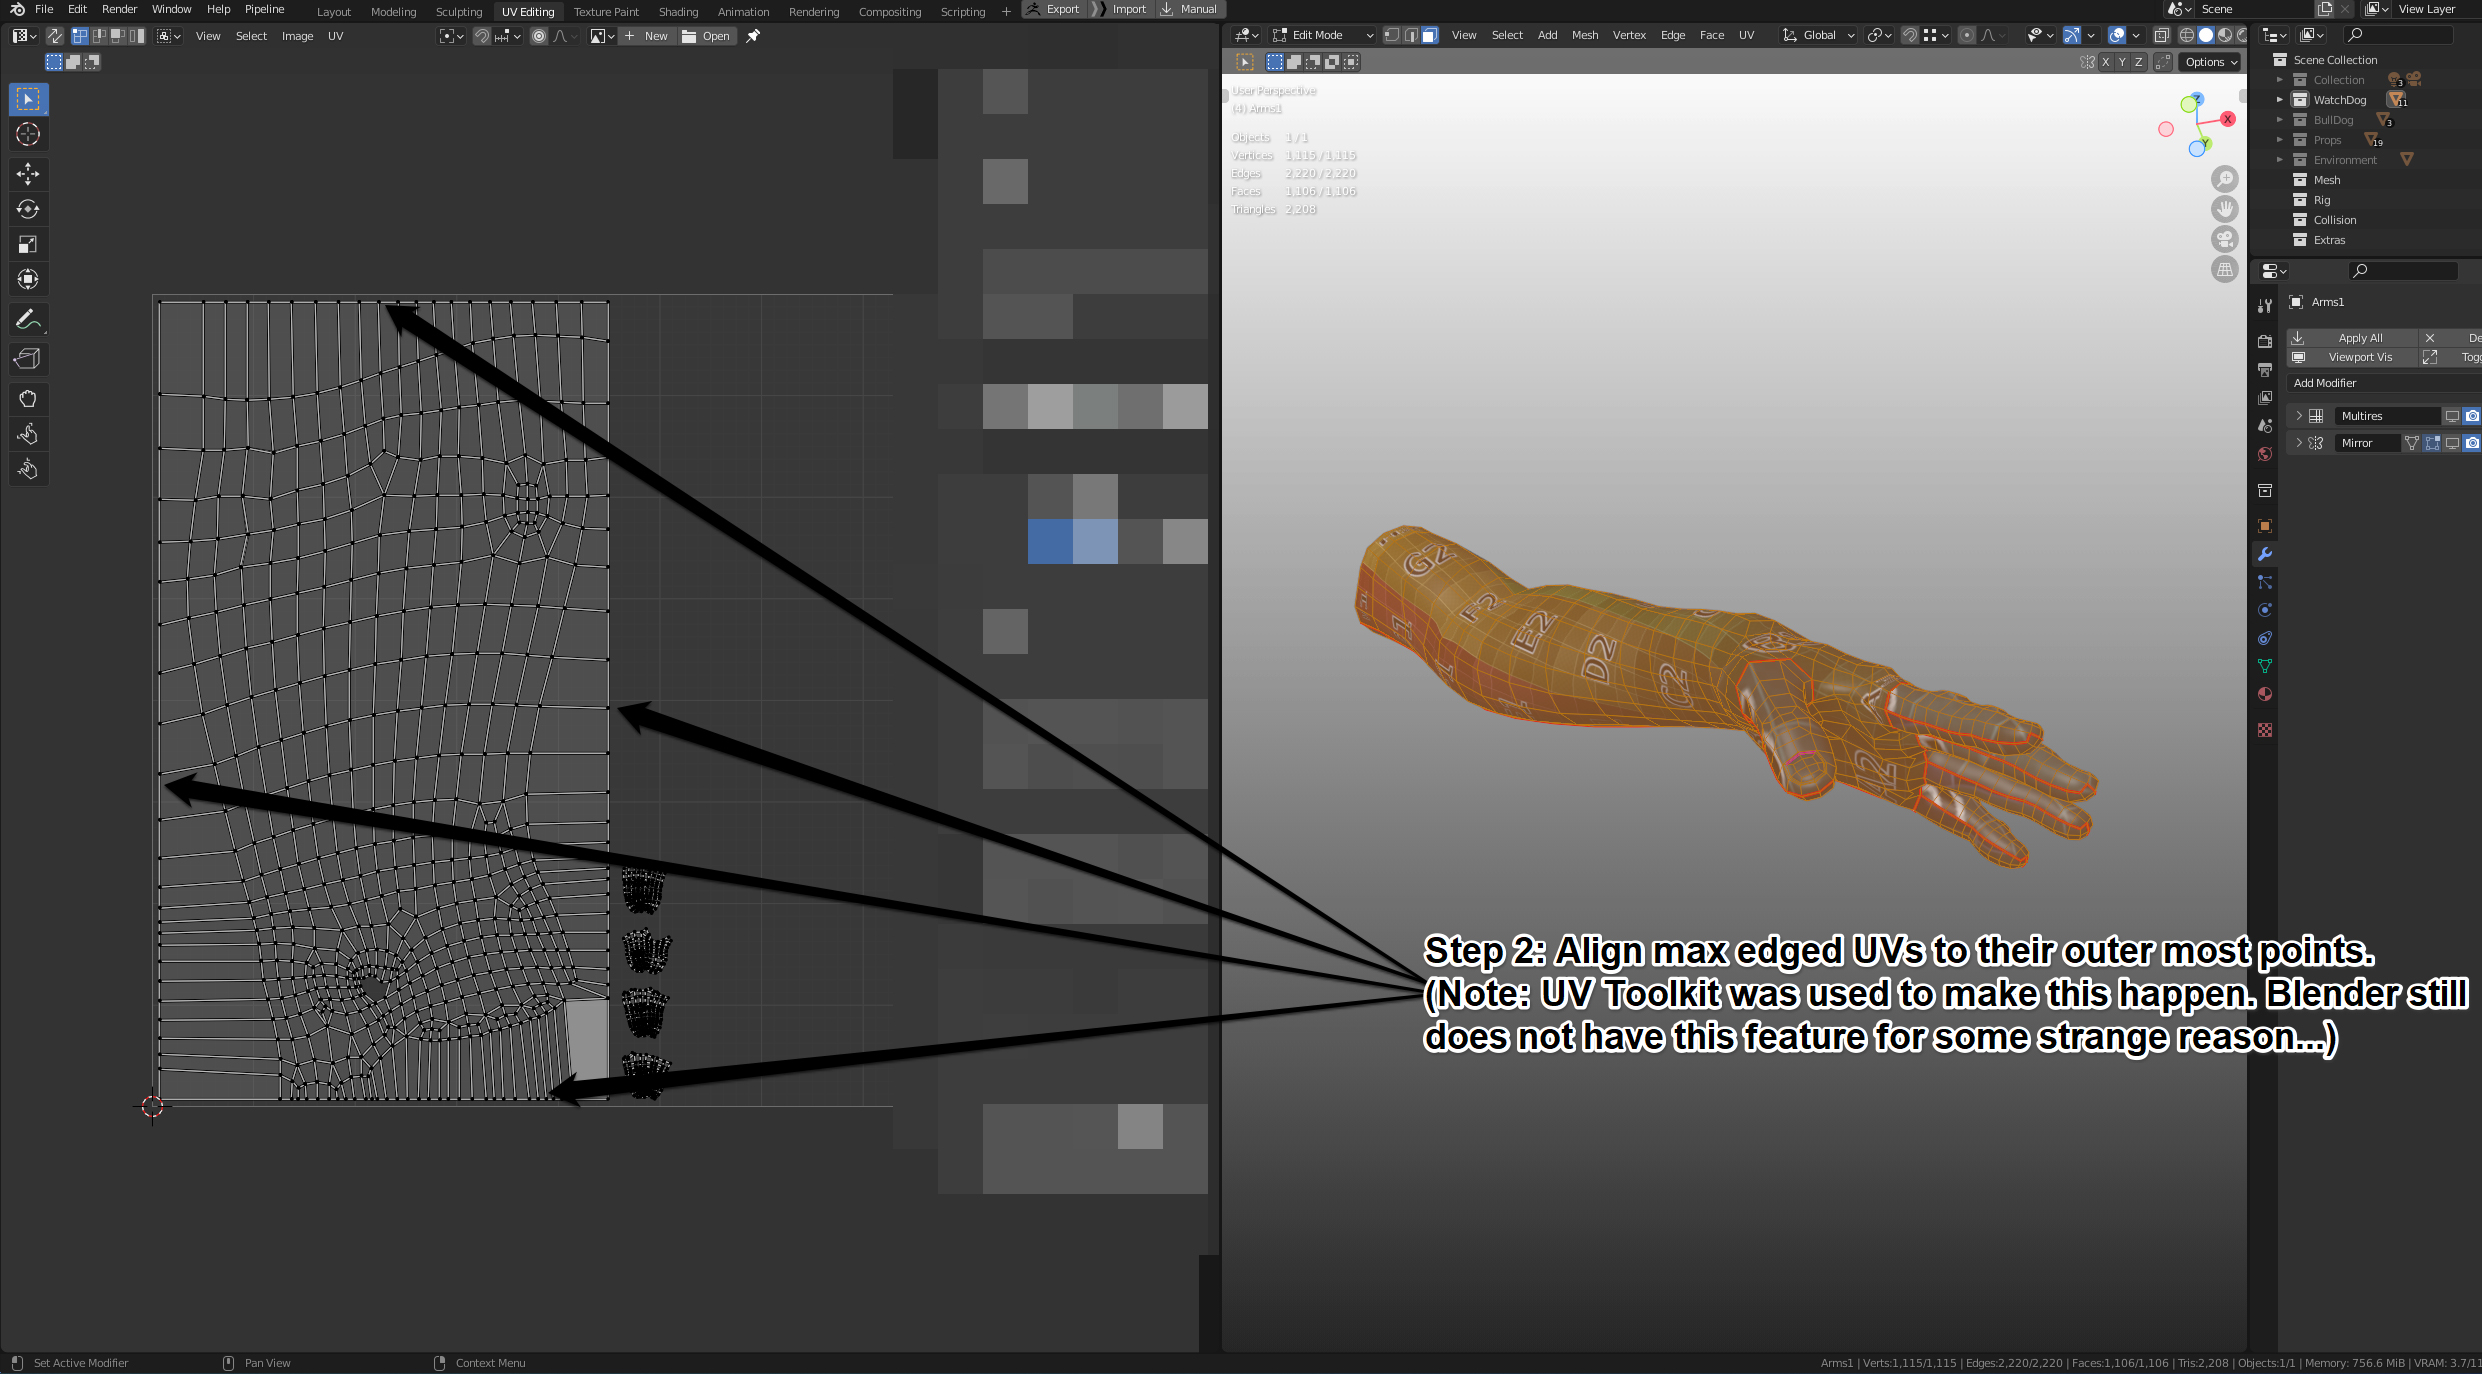Toggle camera view gizmo in 3D viewport
The width and height of the screenshot is (2482, 1374).
coord(2224,239)
